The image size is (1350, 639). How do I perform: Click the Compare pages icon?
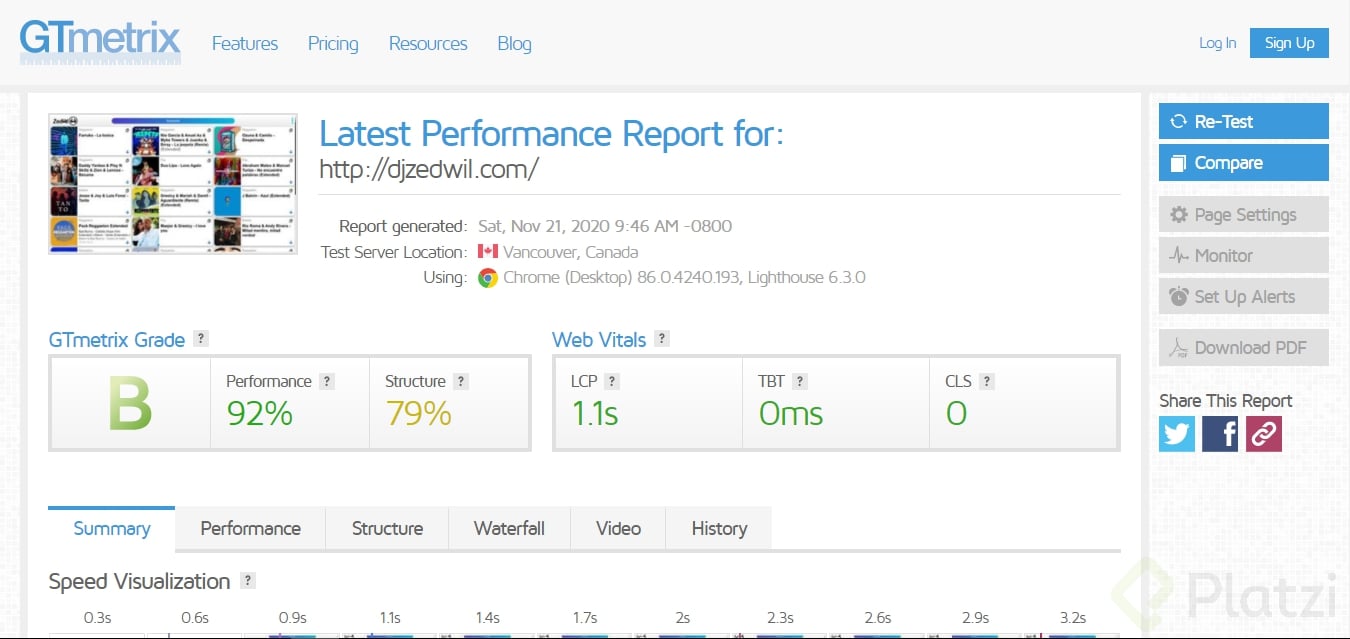tap(1179, 163)
